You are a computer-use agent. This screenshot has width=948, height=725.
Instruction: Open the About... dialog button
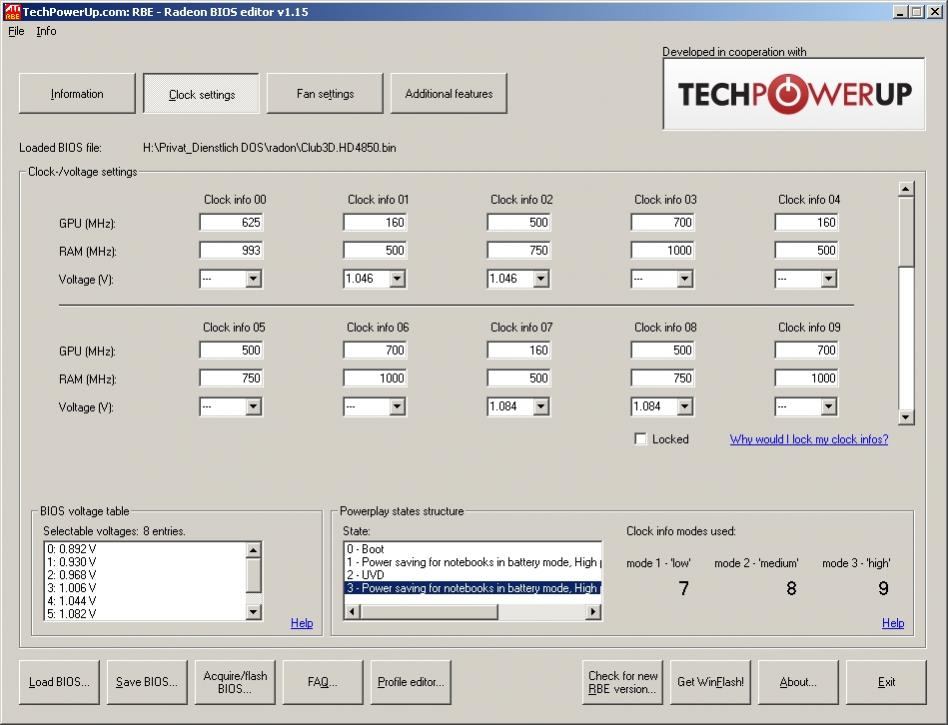(x=799, y=682)
